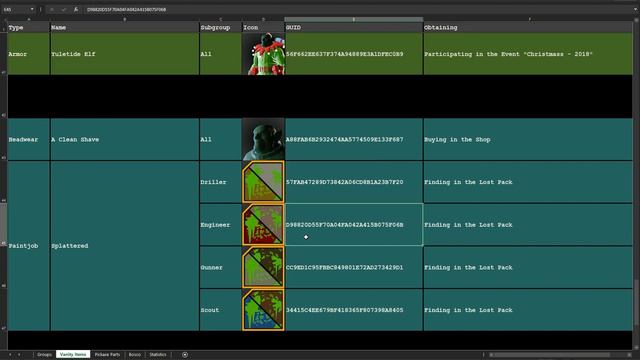Select the 'Headwear' type cell
Screen dimensions: 640x360
29,139
